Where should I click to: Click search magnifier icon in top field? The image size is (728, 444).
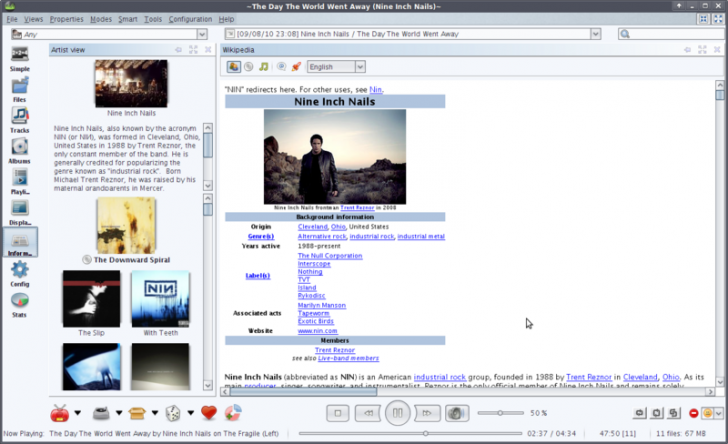(625, 34)
